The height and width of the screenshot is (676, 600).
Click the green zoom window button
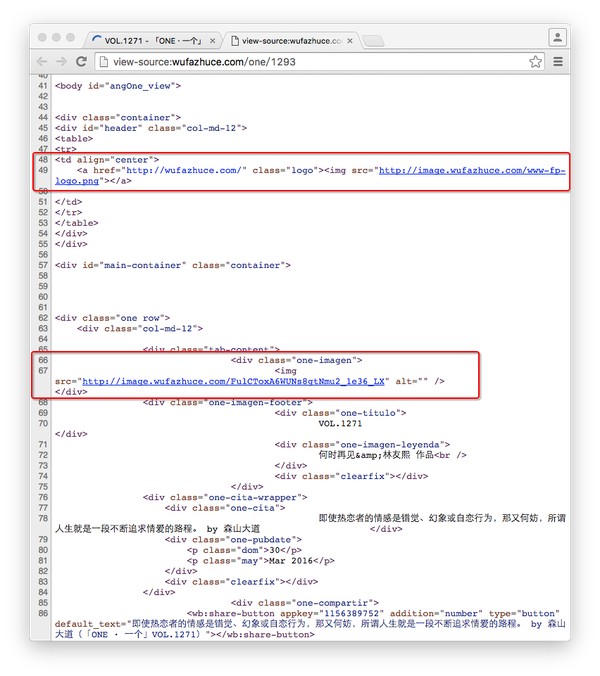[72, 37]
